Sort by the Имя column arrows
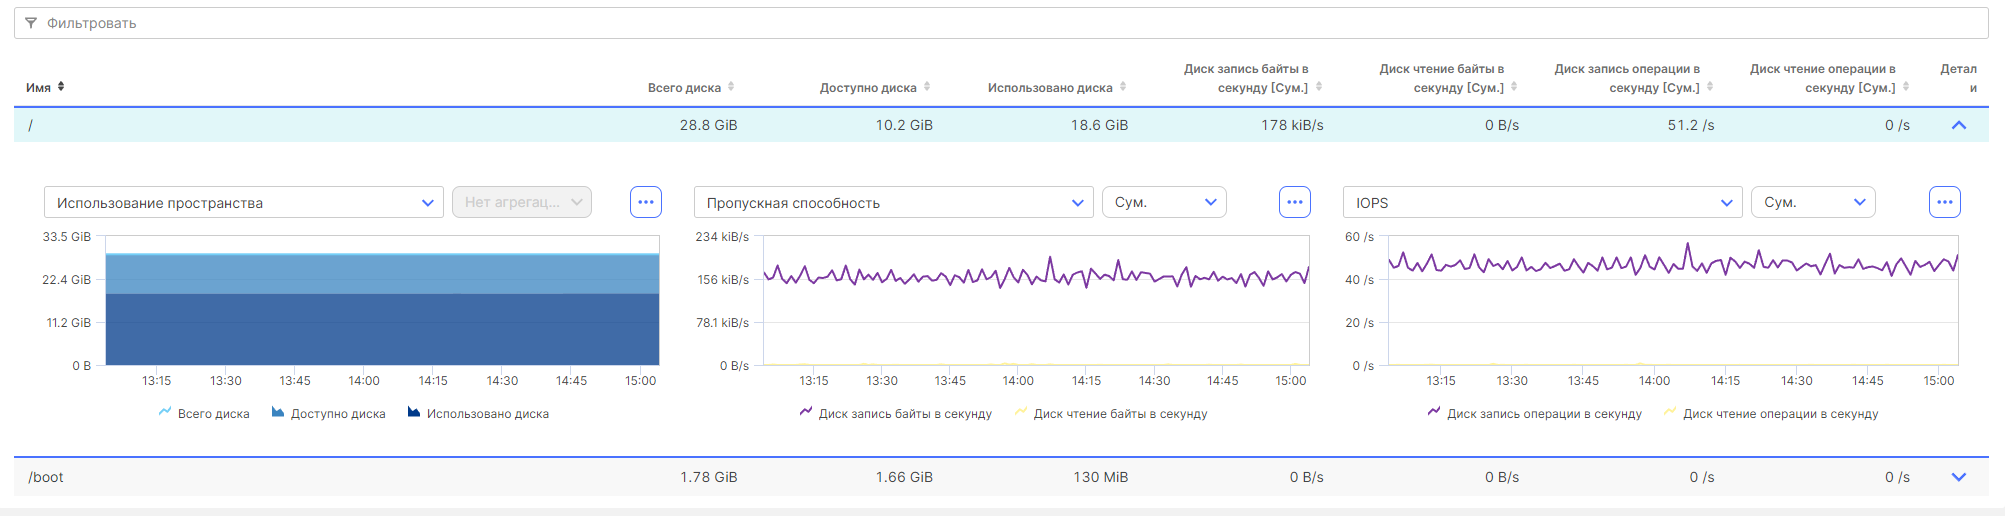Screen dimensions: 2005x516 coord(61,87)
